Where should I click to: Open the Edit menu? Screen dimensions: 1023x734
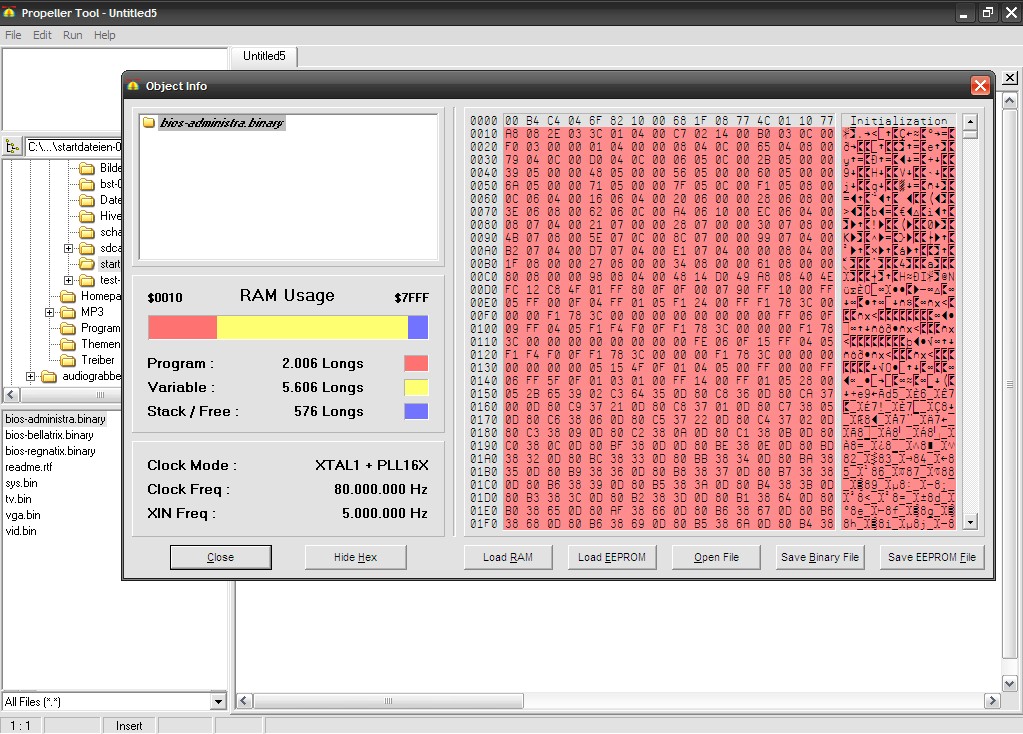click(x=42, y=35)
